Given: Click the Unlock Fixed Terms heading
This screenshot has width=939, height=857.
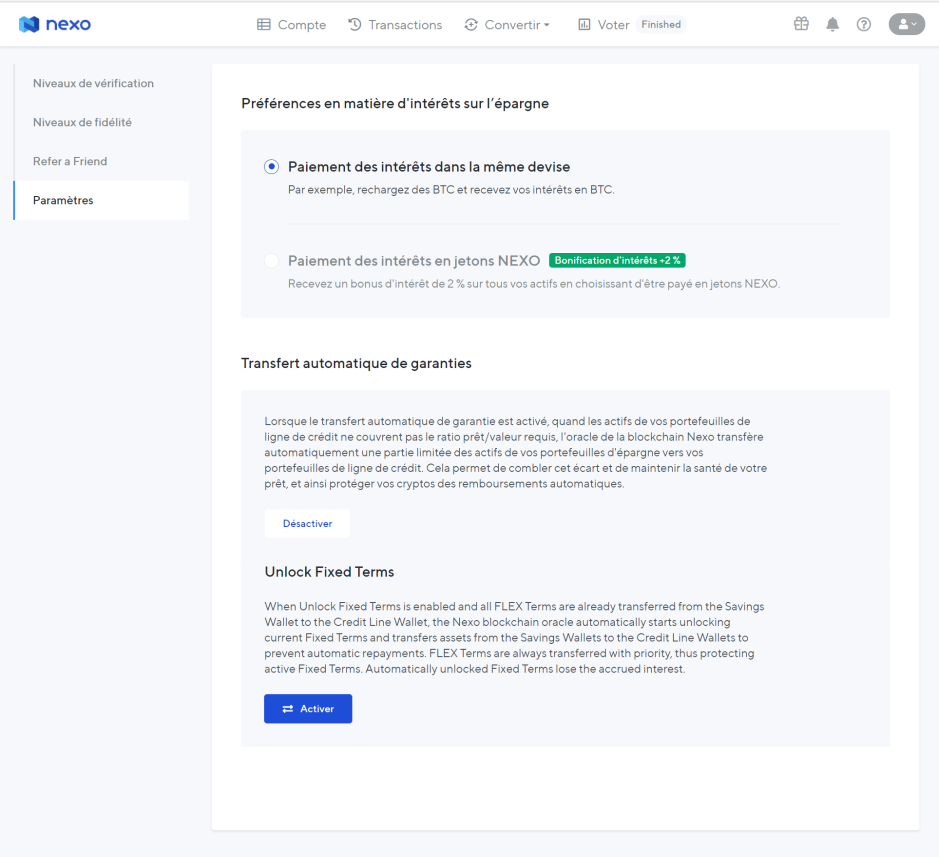Looking at the screenshot, I should 329,572.
